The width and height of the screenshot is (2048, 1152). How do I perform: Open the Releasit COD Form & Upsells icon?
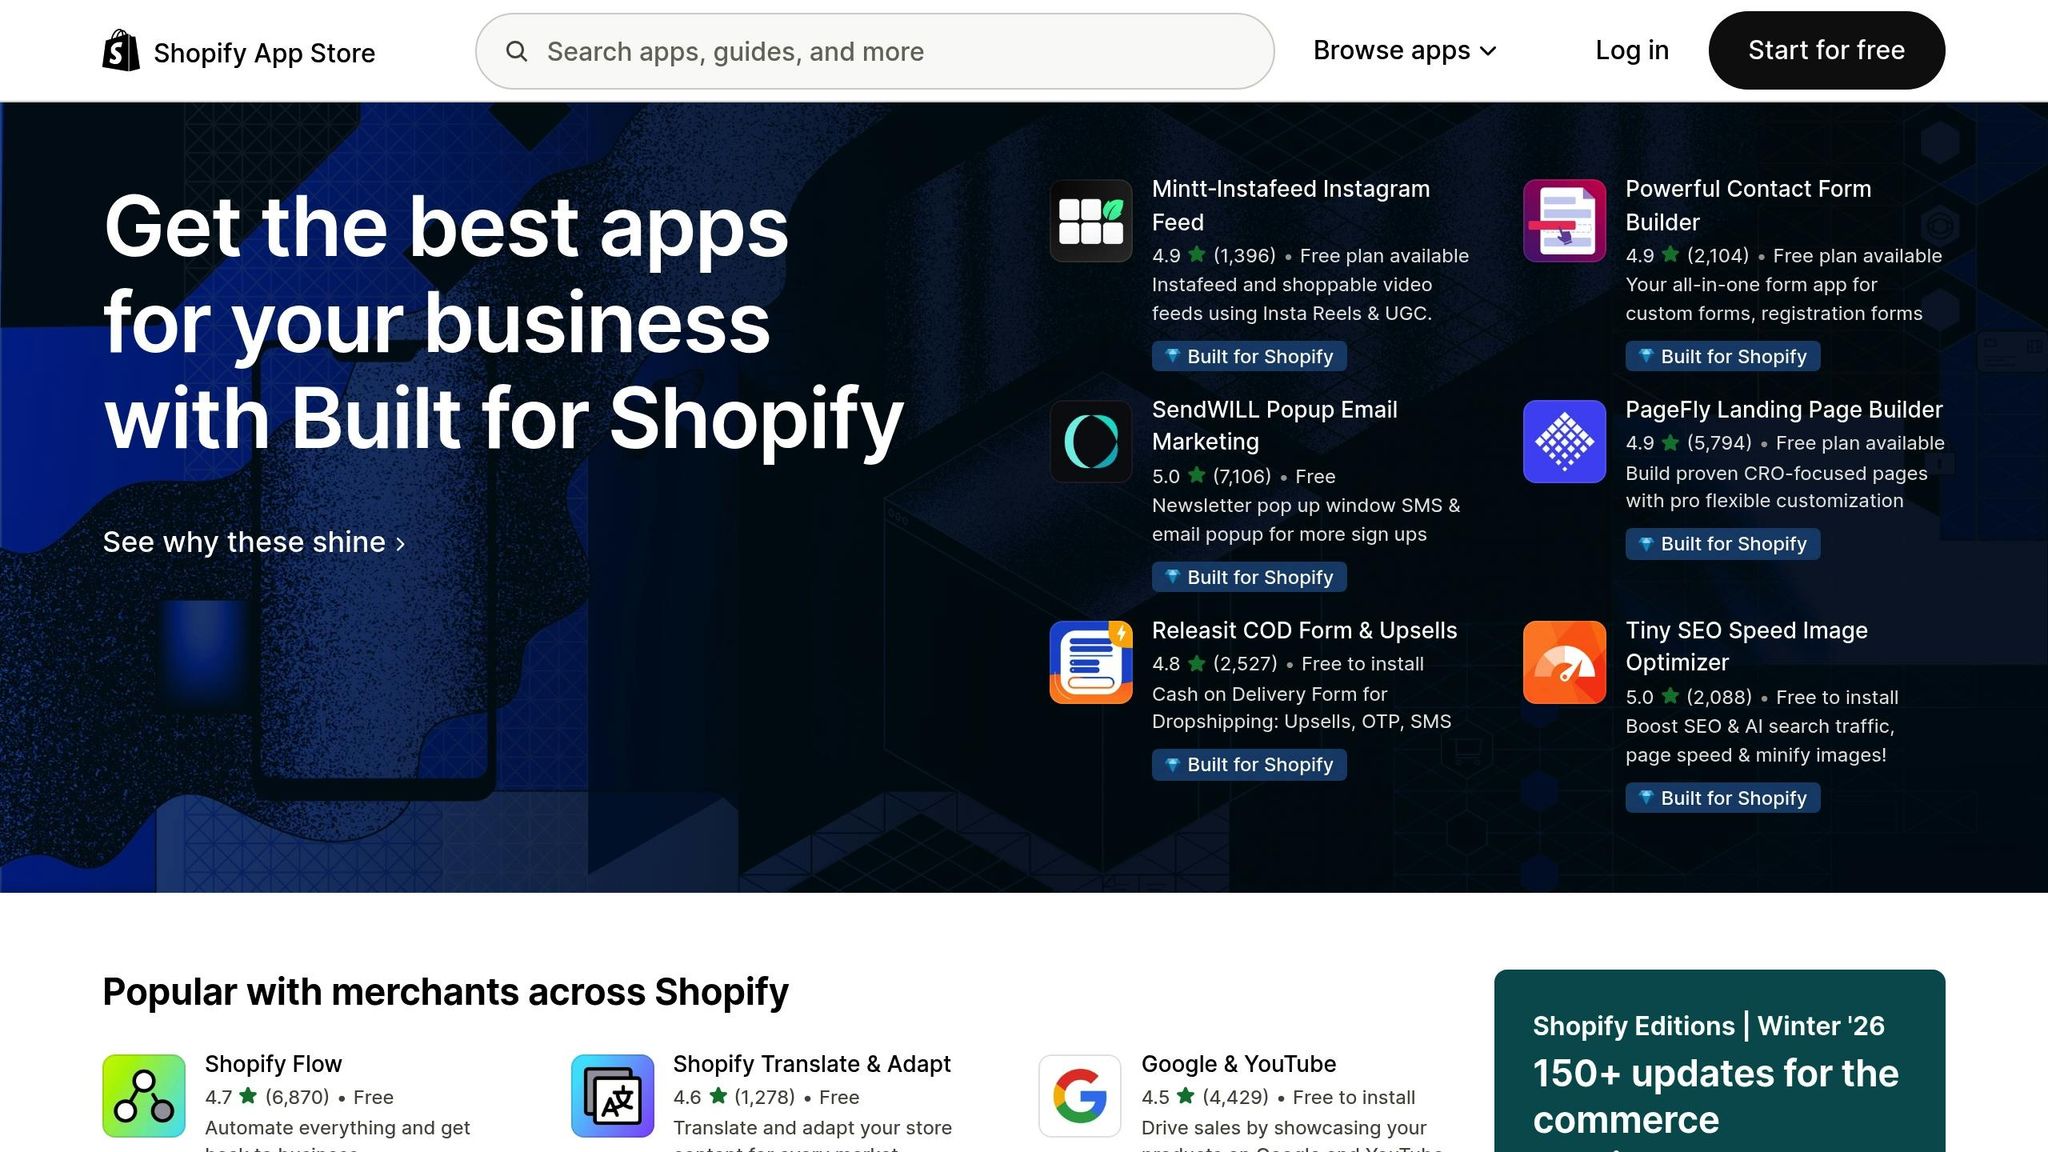point(1090,662)
